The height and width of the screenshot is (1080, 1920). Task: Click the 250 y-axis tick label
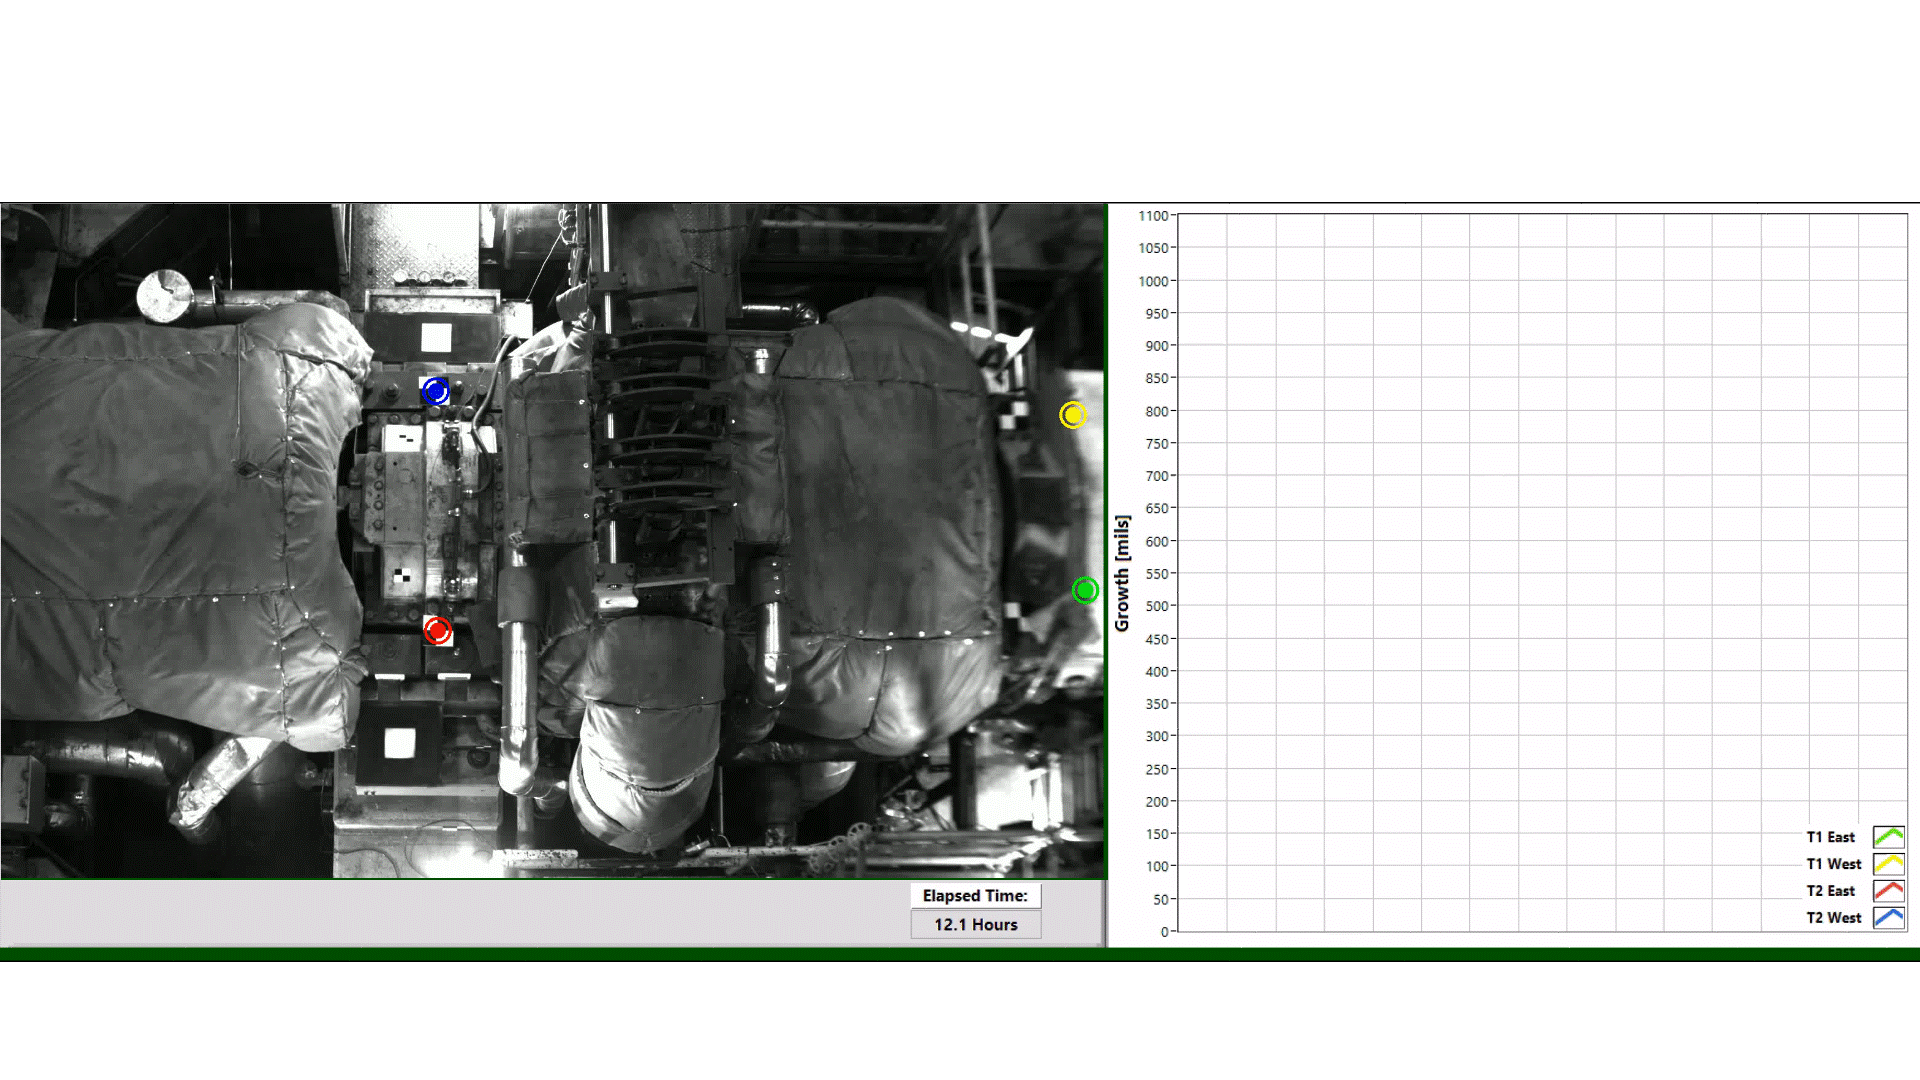(x=1157, y=769)
